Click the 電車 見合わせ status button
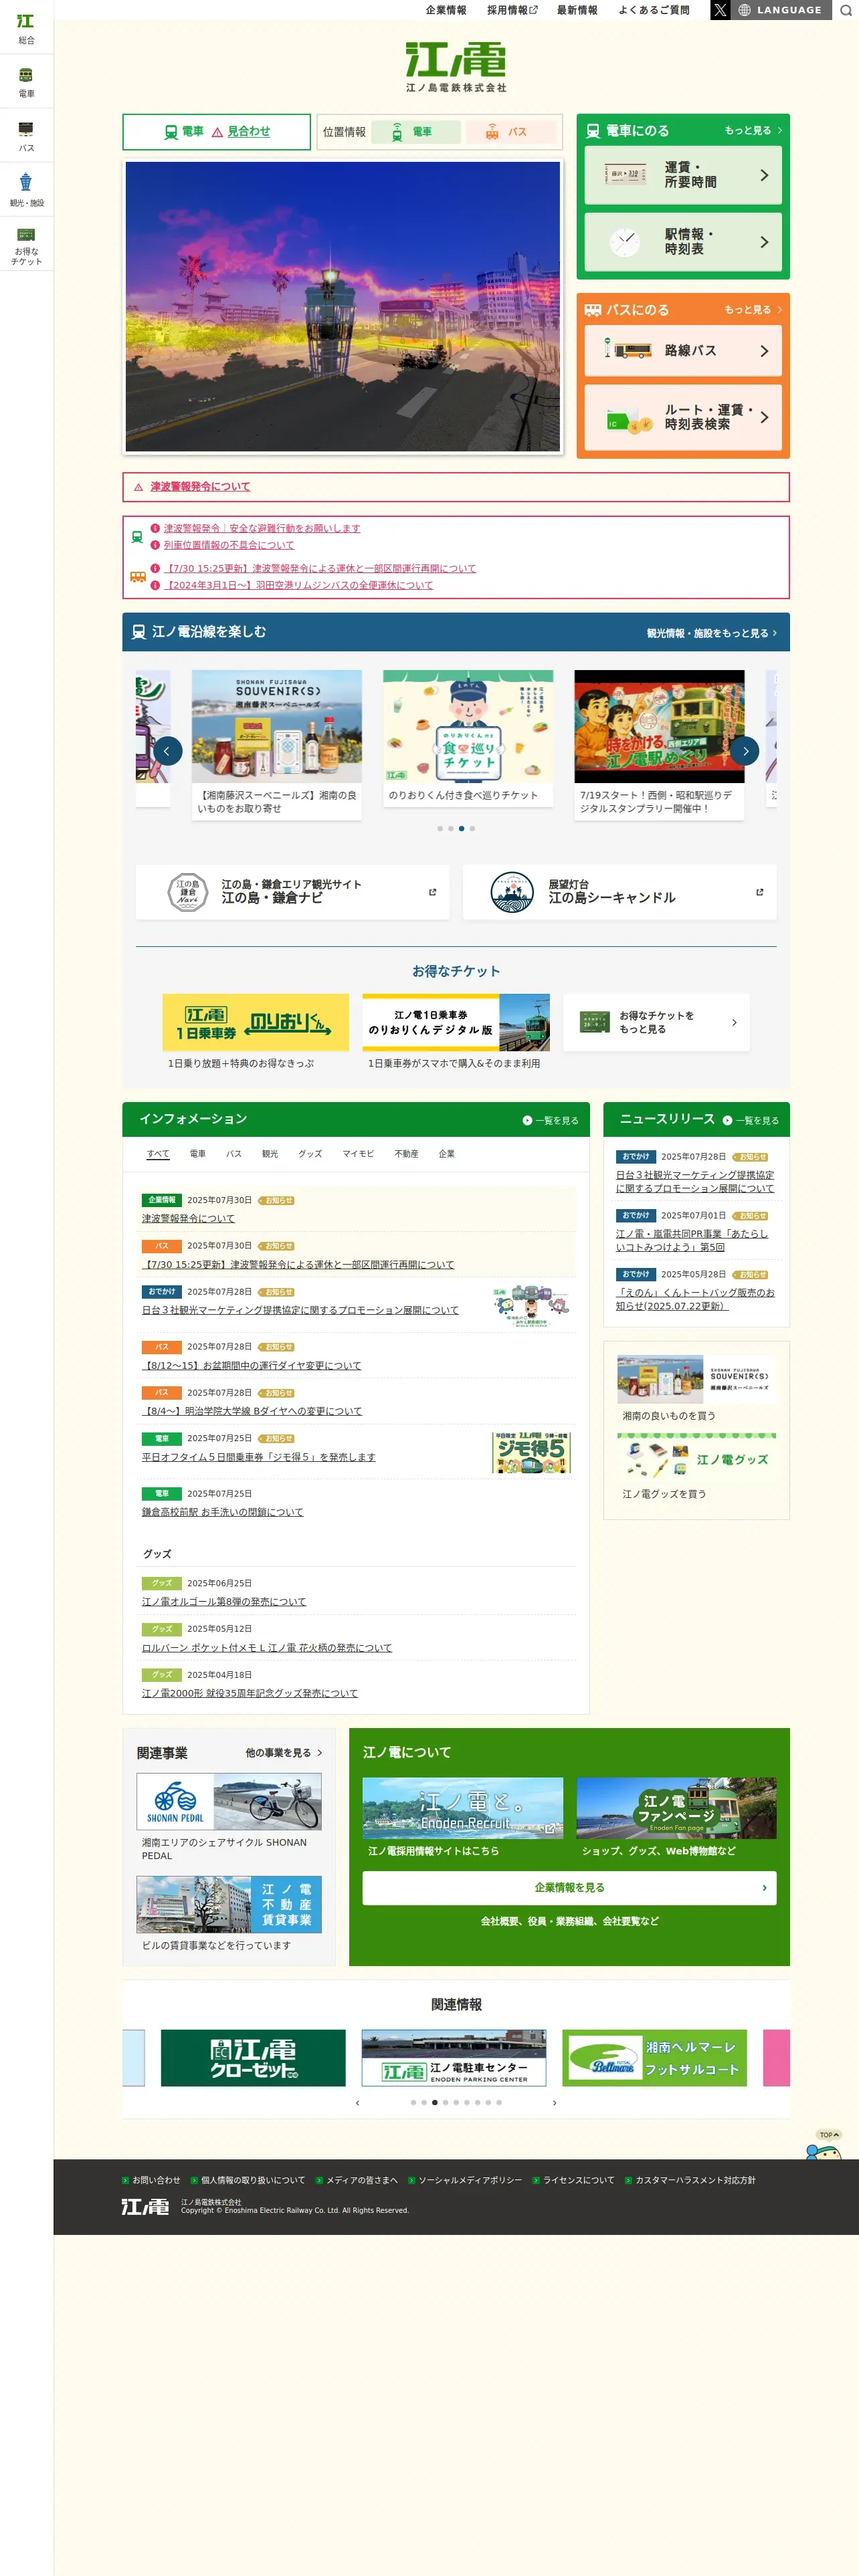Viewport: 859px width, 2576px height. 217,132
